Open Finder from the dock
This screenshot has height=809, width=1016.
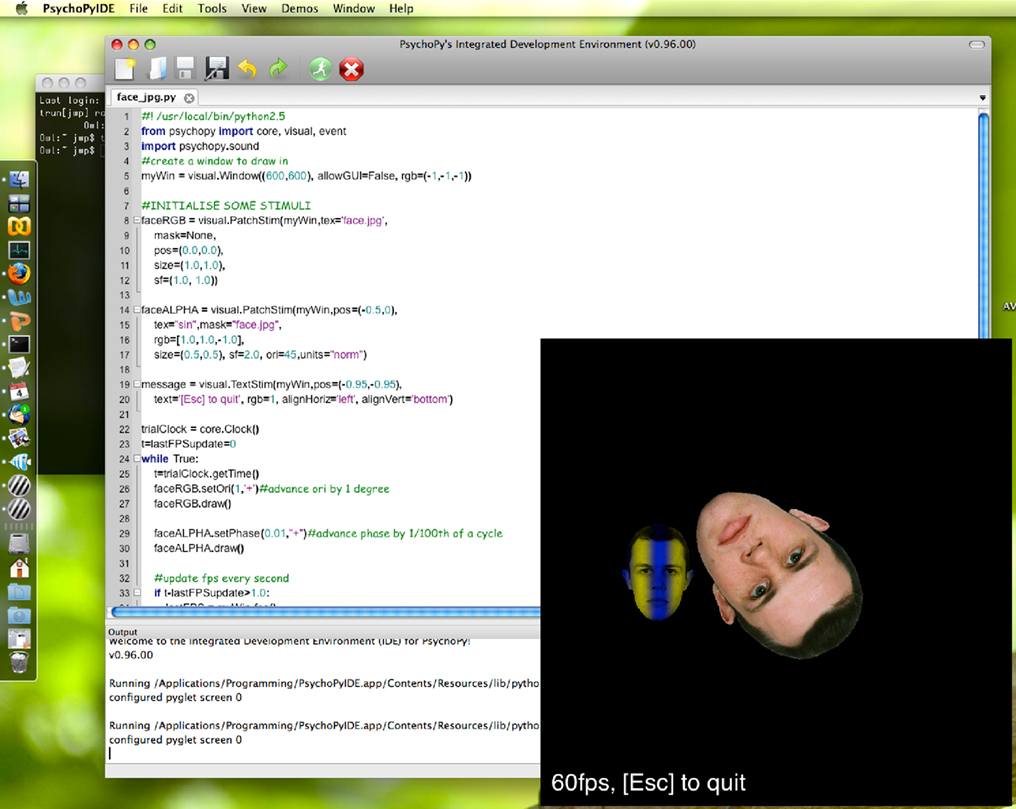click(x=19, y=179)
